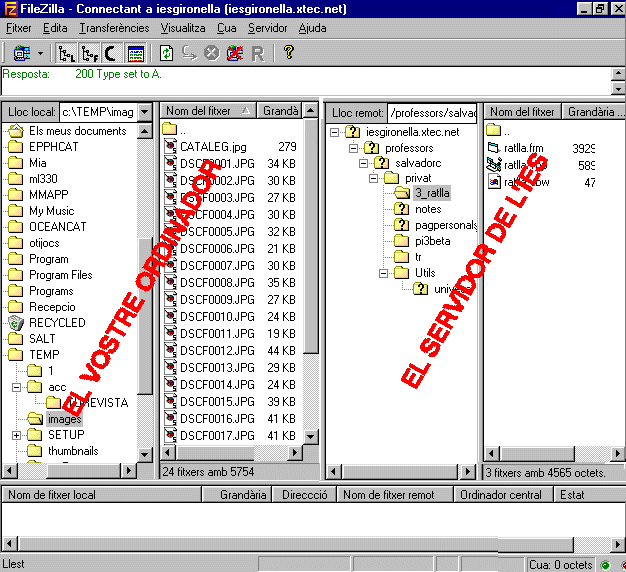
Task: Click the yellow question mark help icon
Action: point(288,53)
